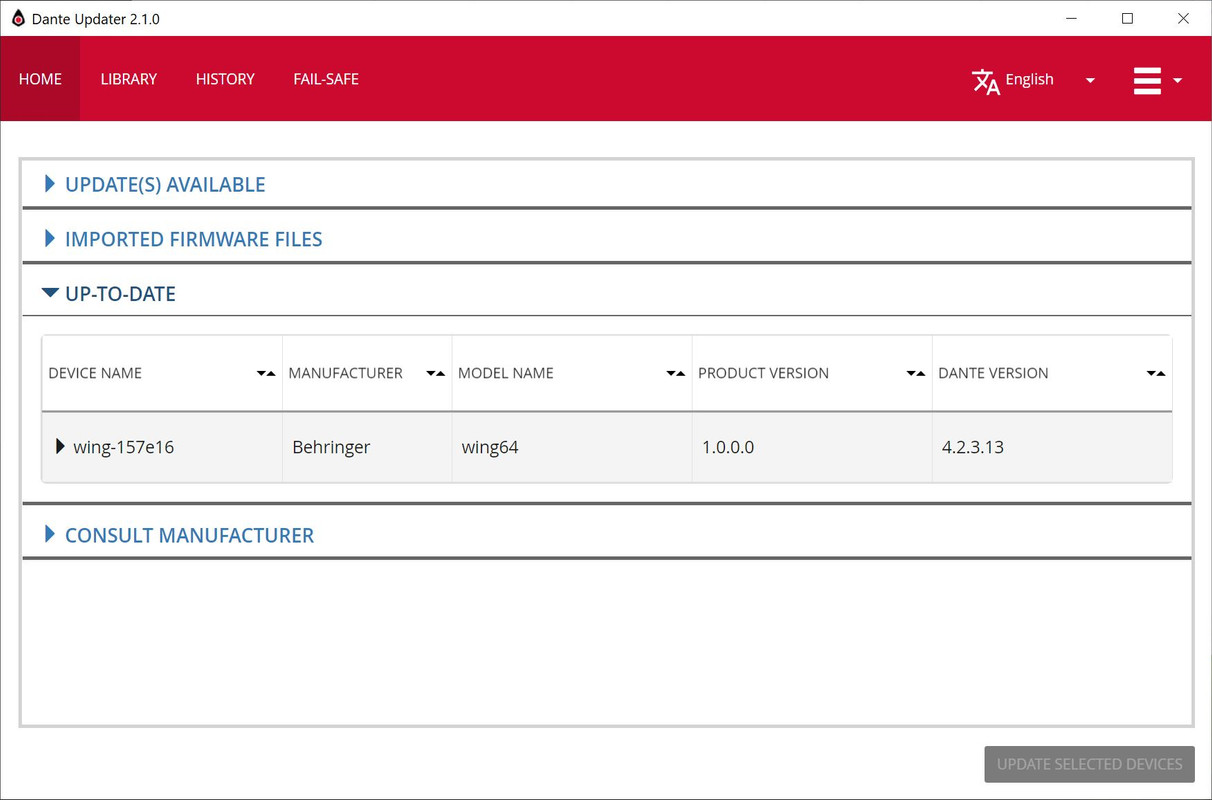Image resolution: width=1212 pixels, height=800 pixels.
Task: Switch to the HOME tab
Action: pos(40,79)
